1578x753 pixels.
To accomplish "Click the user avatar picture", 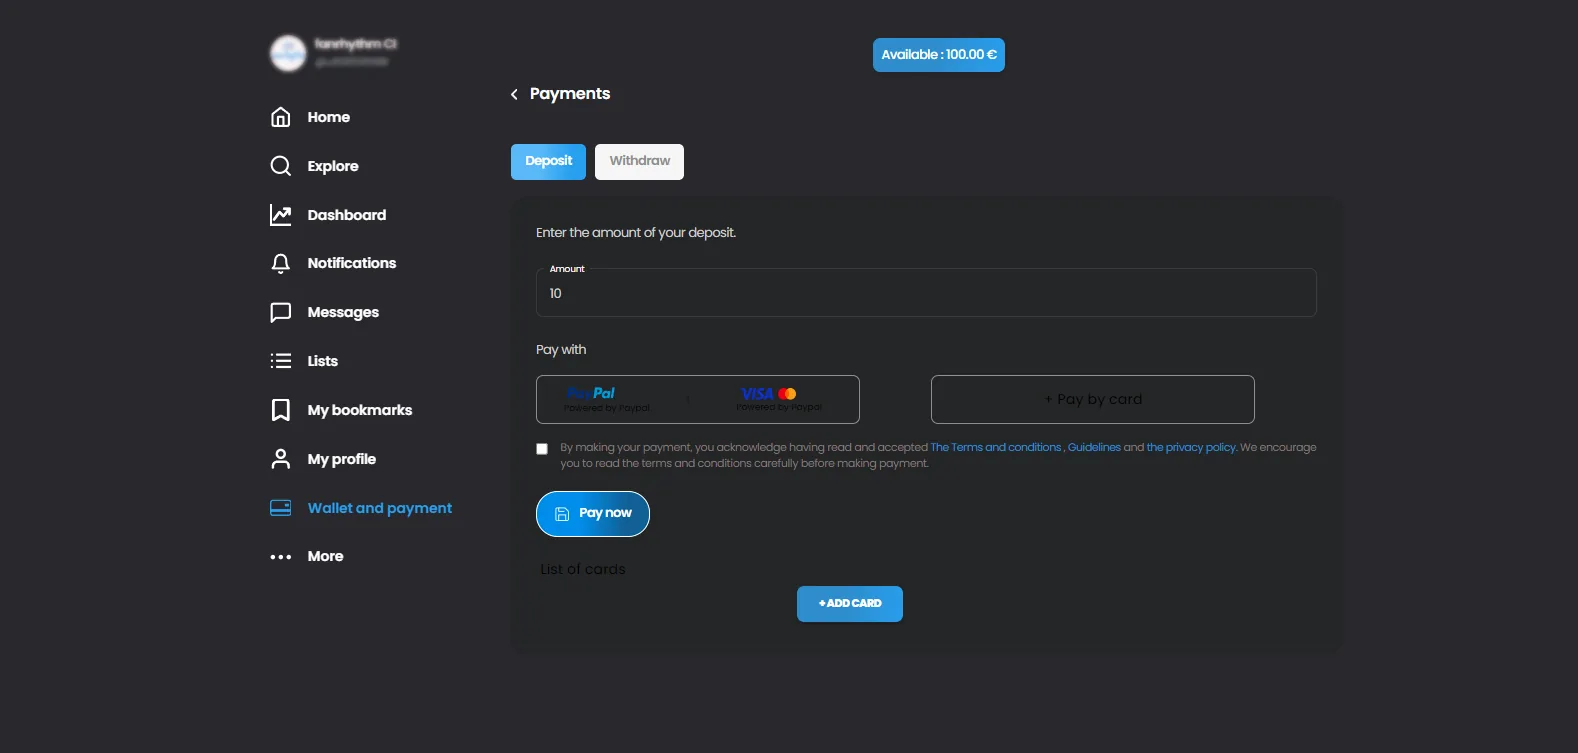I will (288, 53).
